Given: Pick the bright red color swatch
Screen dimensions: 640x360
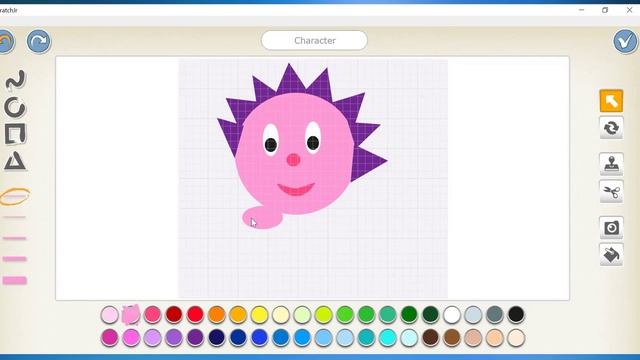Looking at the screenshot, I should (x=195, y=315).
